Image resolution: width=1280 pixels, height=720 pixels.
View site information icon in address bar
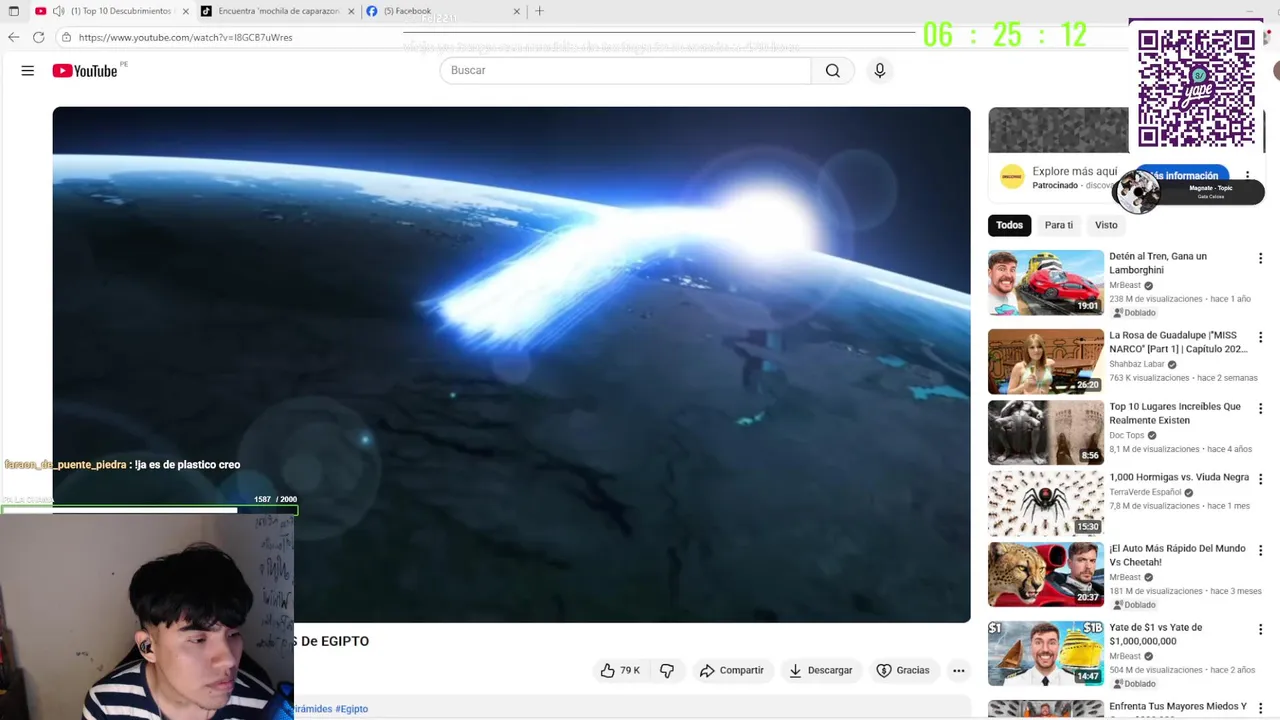pyautogui.click(x=66, y=37)
